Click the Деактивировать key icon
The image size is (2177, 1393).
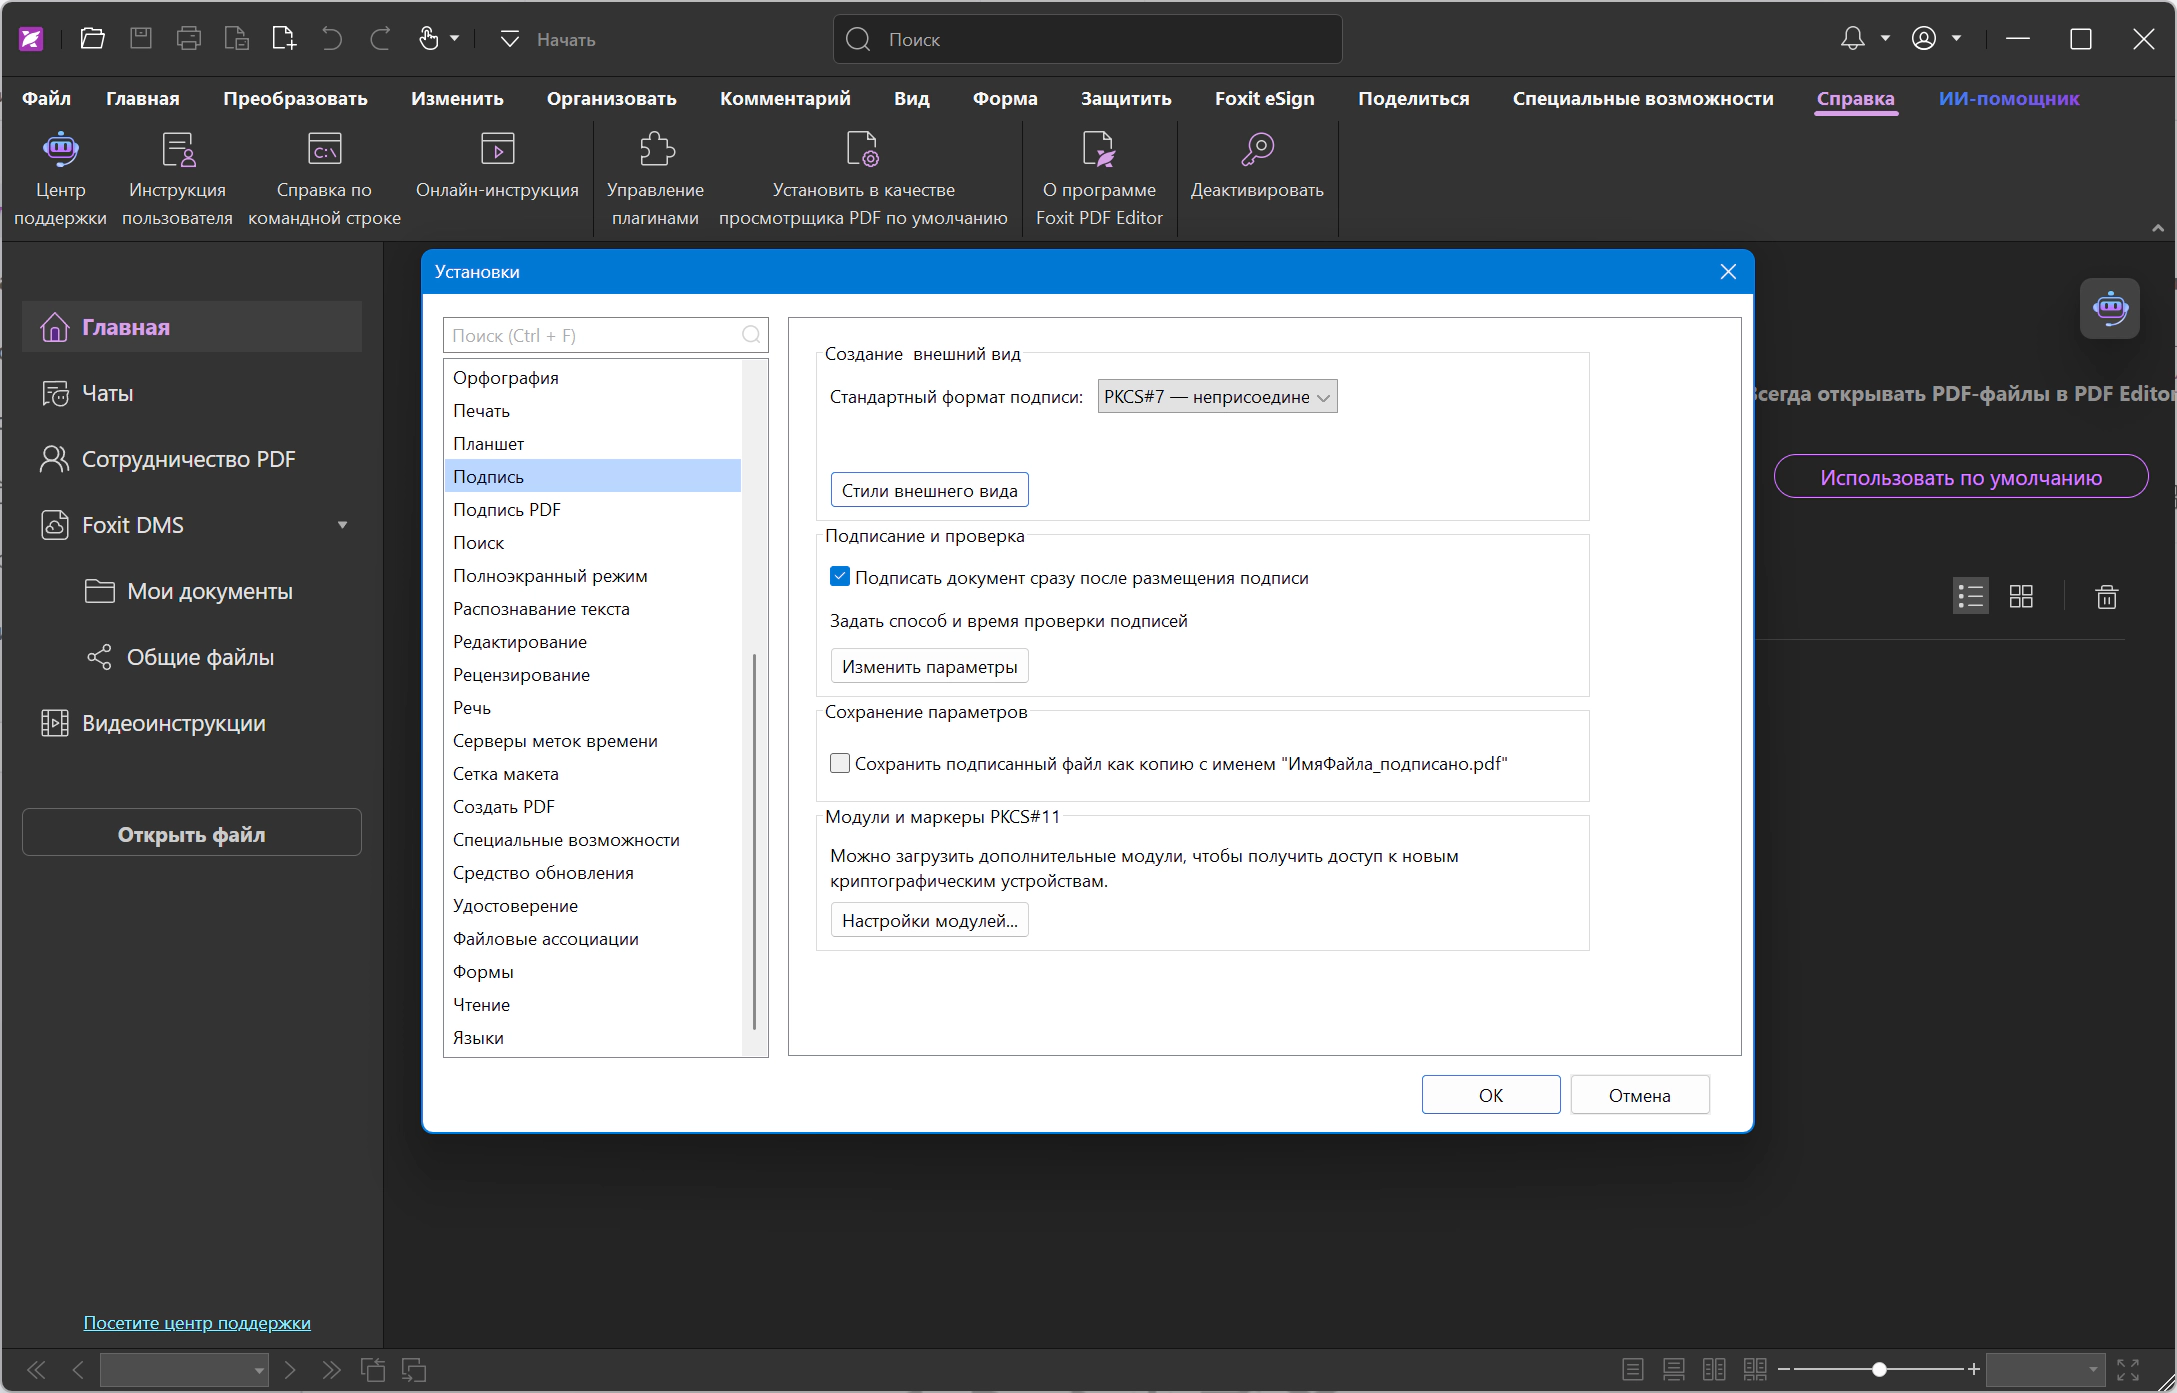click(x=1257, y=149)
